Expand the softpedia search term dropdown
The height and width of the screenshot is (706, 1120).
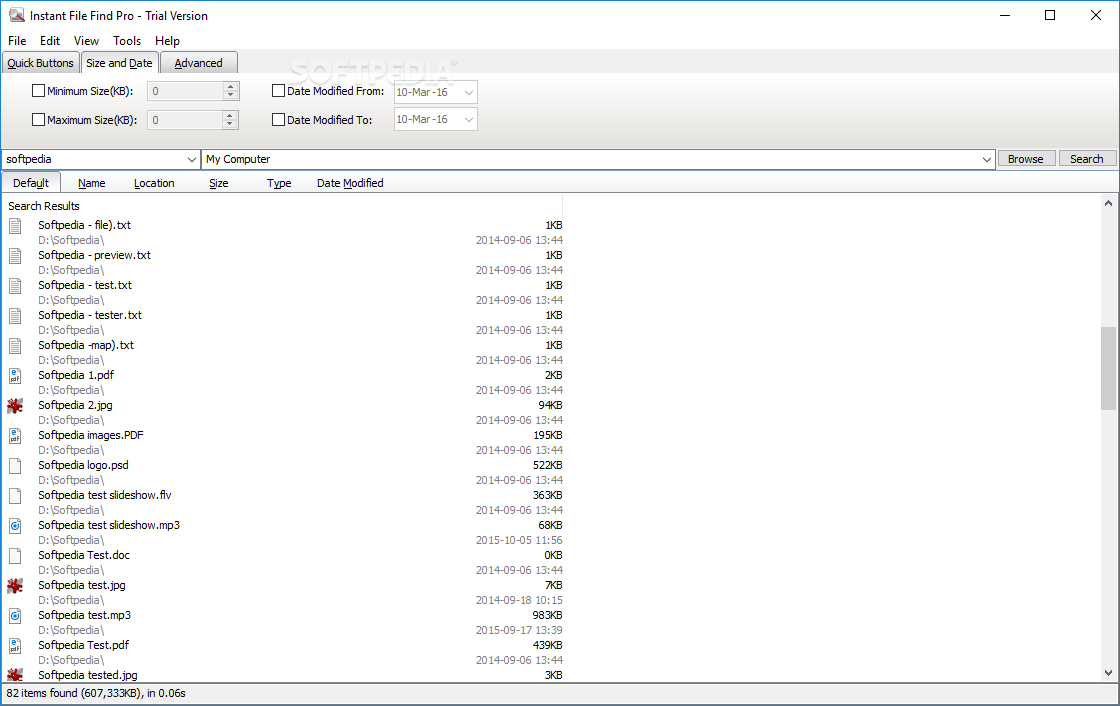coord(191,159)
